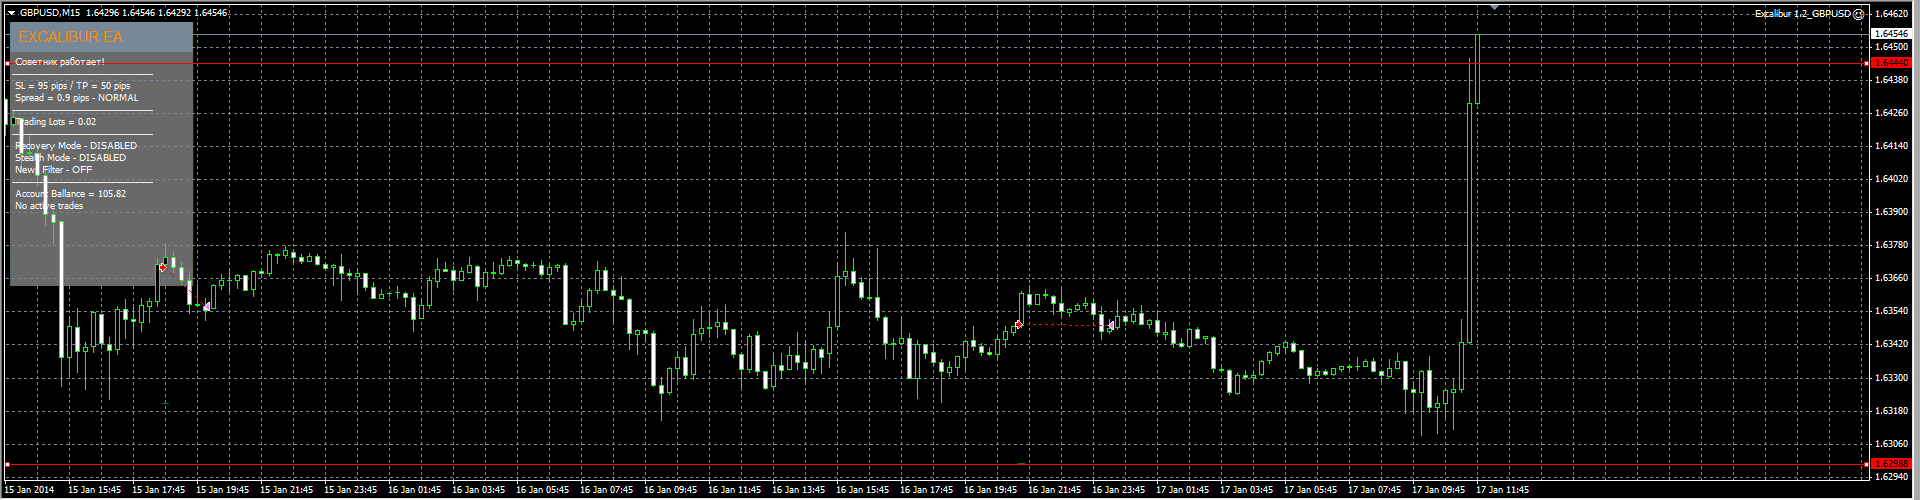
Task: Click the 'News Filter - OFF' line
Action: (54, 170)
